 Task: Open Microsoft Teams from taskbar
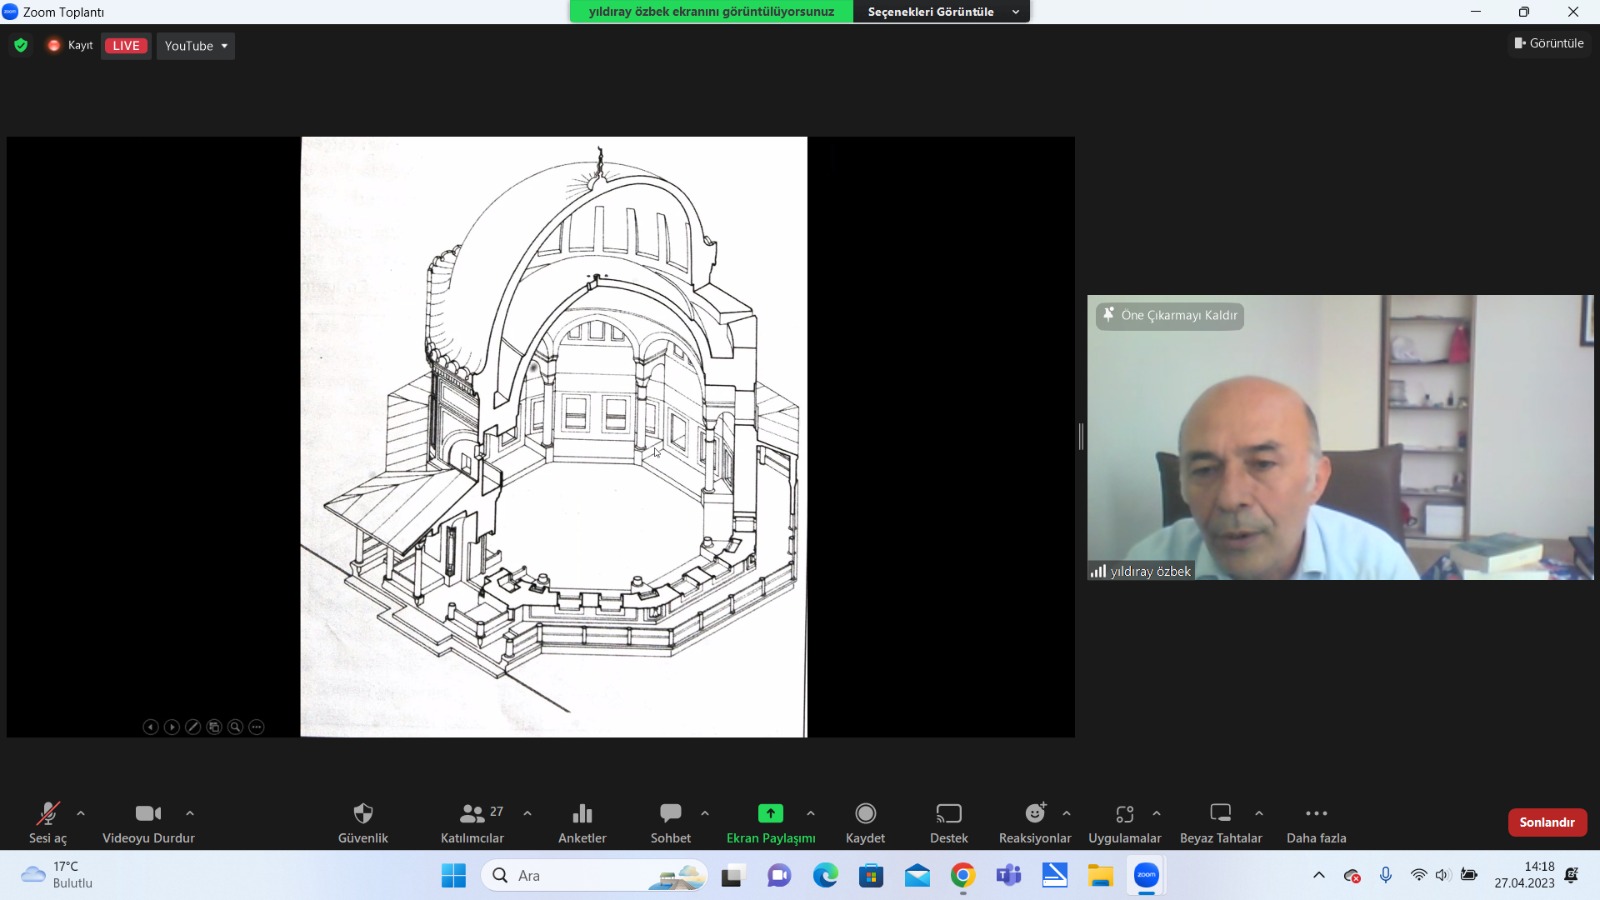pyautogui.click(x=1009, y=876)
